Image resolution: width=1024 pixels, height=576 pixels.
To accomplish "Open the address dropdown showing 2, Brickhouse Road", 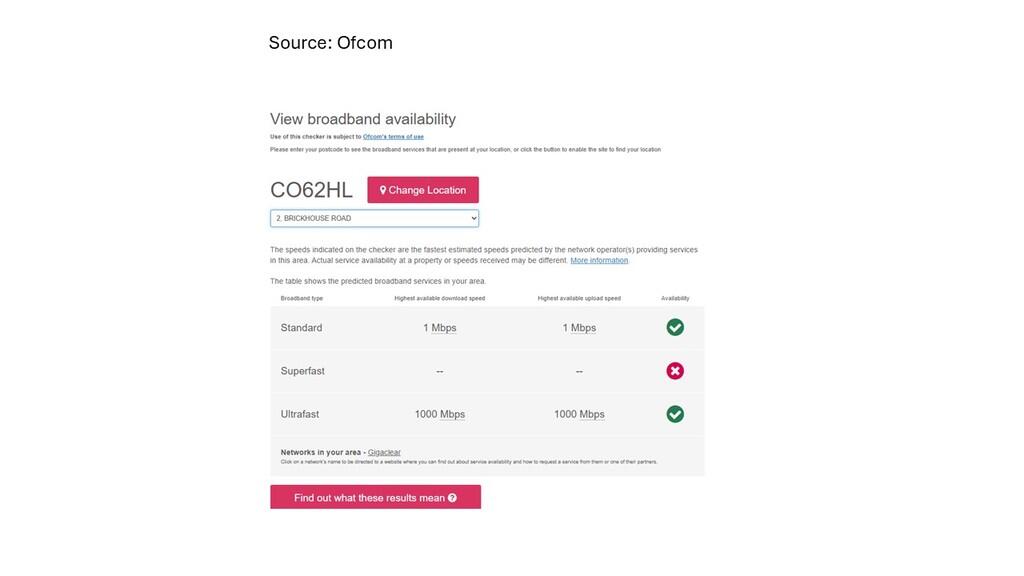I will tap(374, 218).
